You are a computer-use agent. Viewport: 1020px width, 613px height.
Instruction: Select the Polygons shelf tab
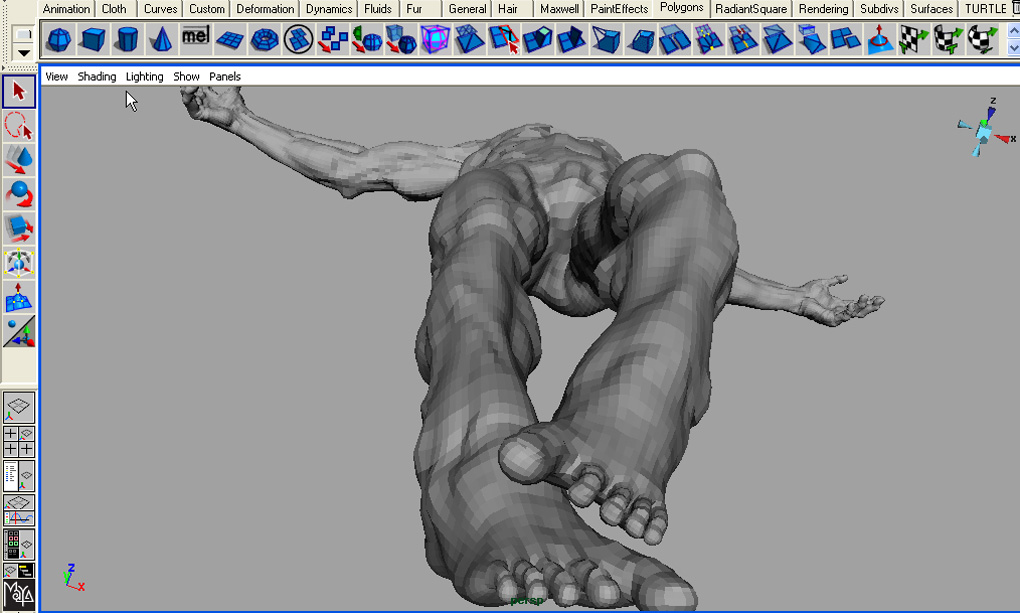[682, 8]
